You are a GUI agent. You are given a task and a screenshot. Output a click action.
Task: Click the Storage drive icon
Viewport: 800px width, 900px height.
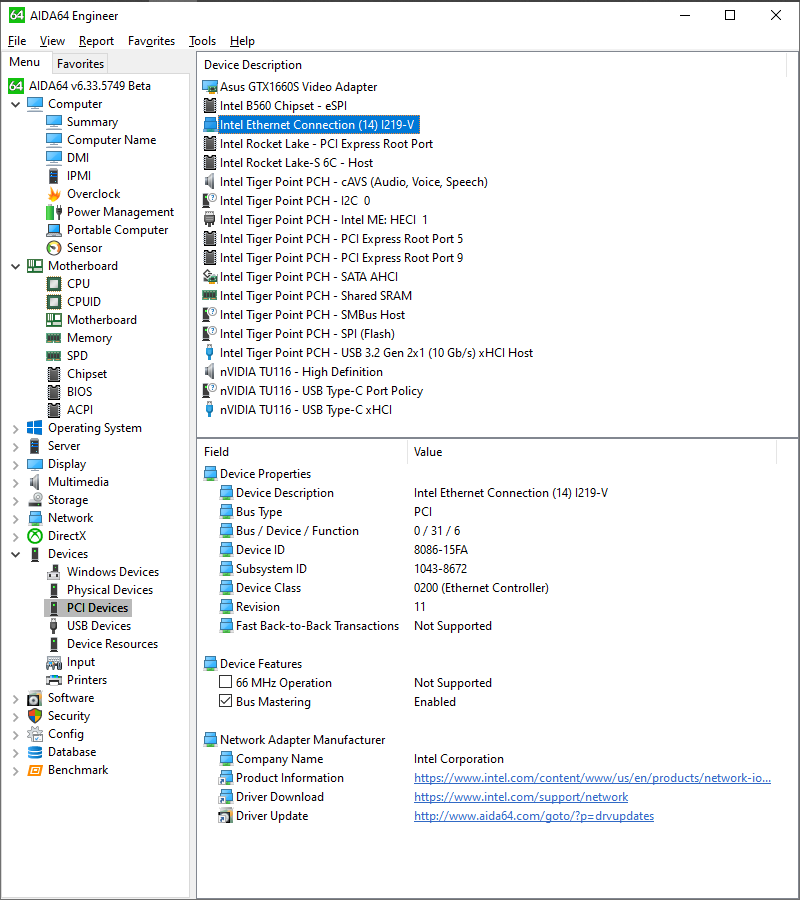tap(35, 500)
